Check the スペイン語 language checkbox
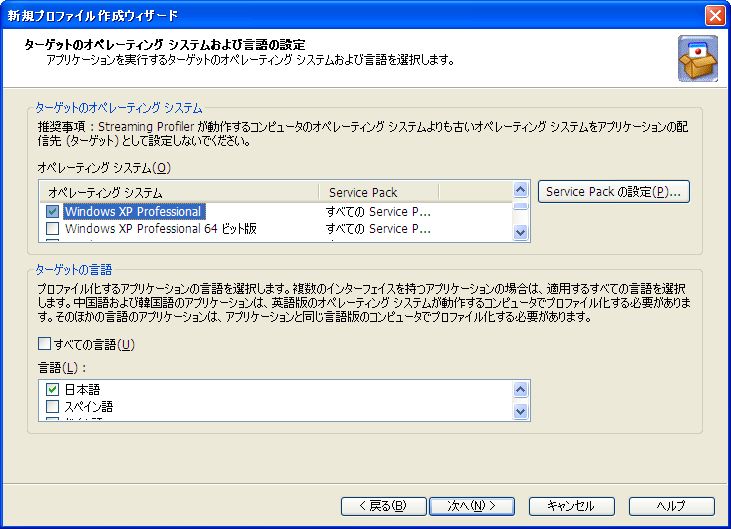Image resolution: width=731 pixels, height=529 pixels. [x=53, y=406]
